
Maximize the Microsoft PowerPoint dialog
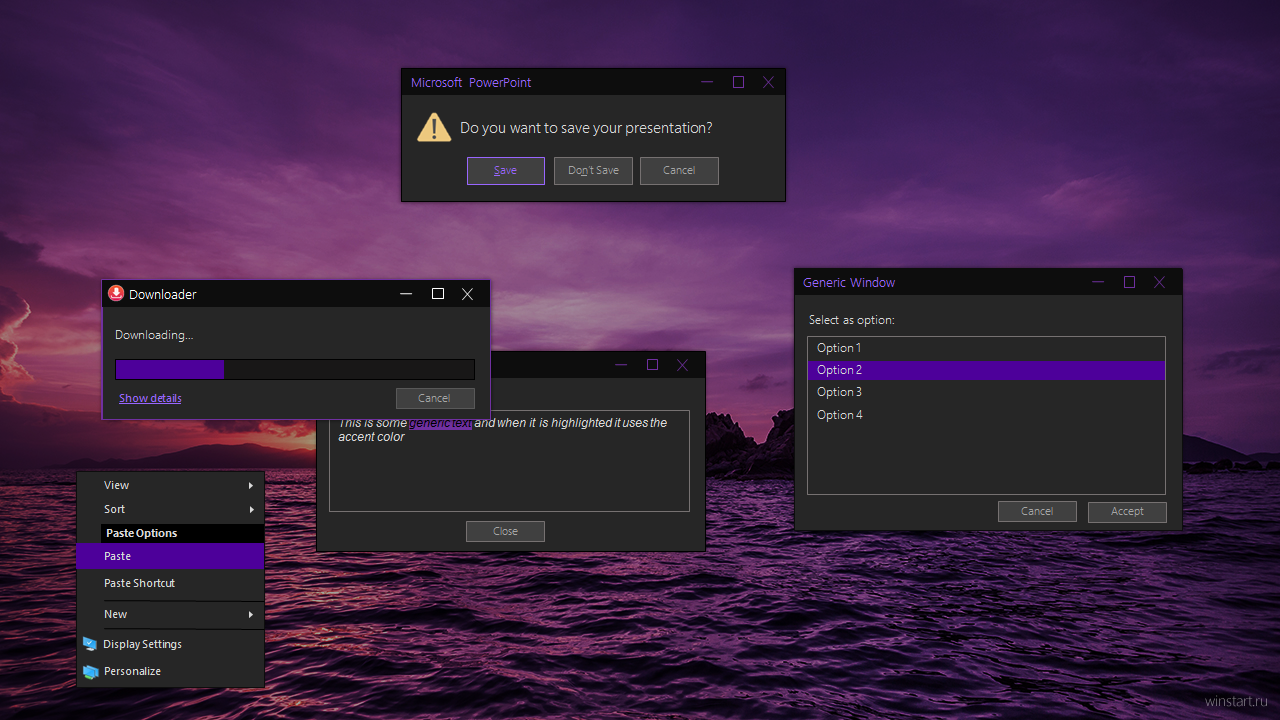(738, 82)
